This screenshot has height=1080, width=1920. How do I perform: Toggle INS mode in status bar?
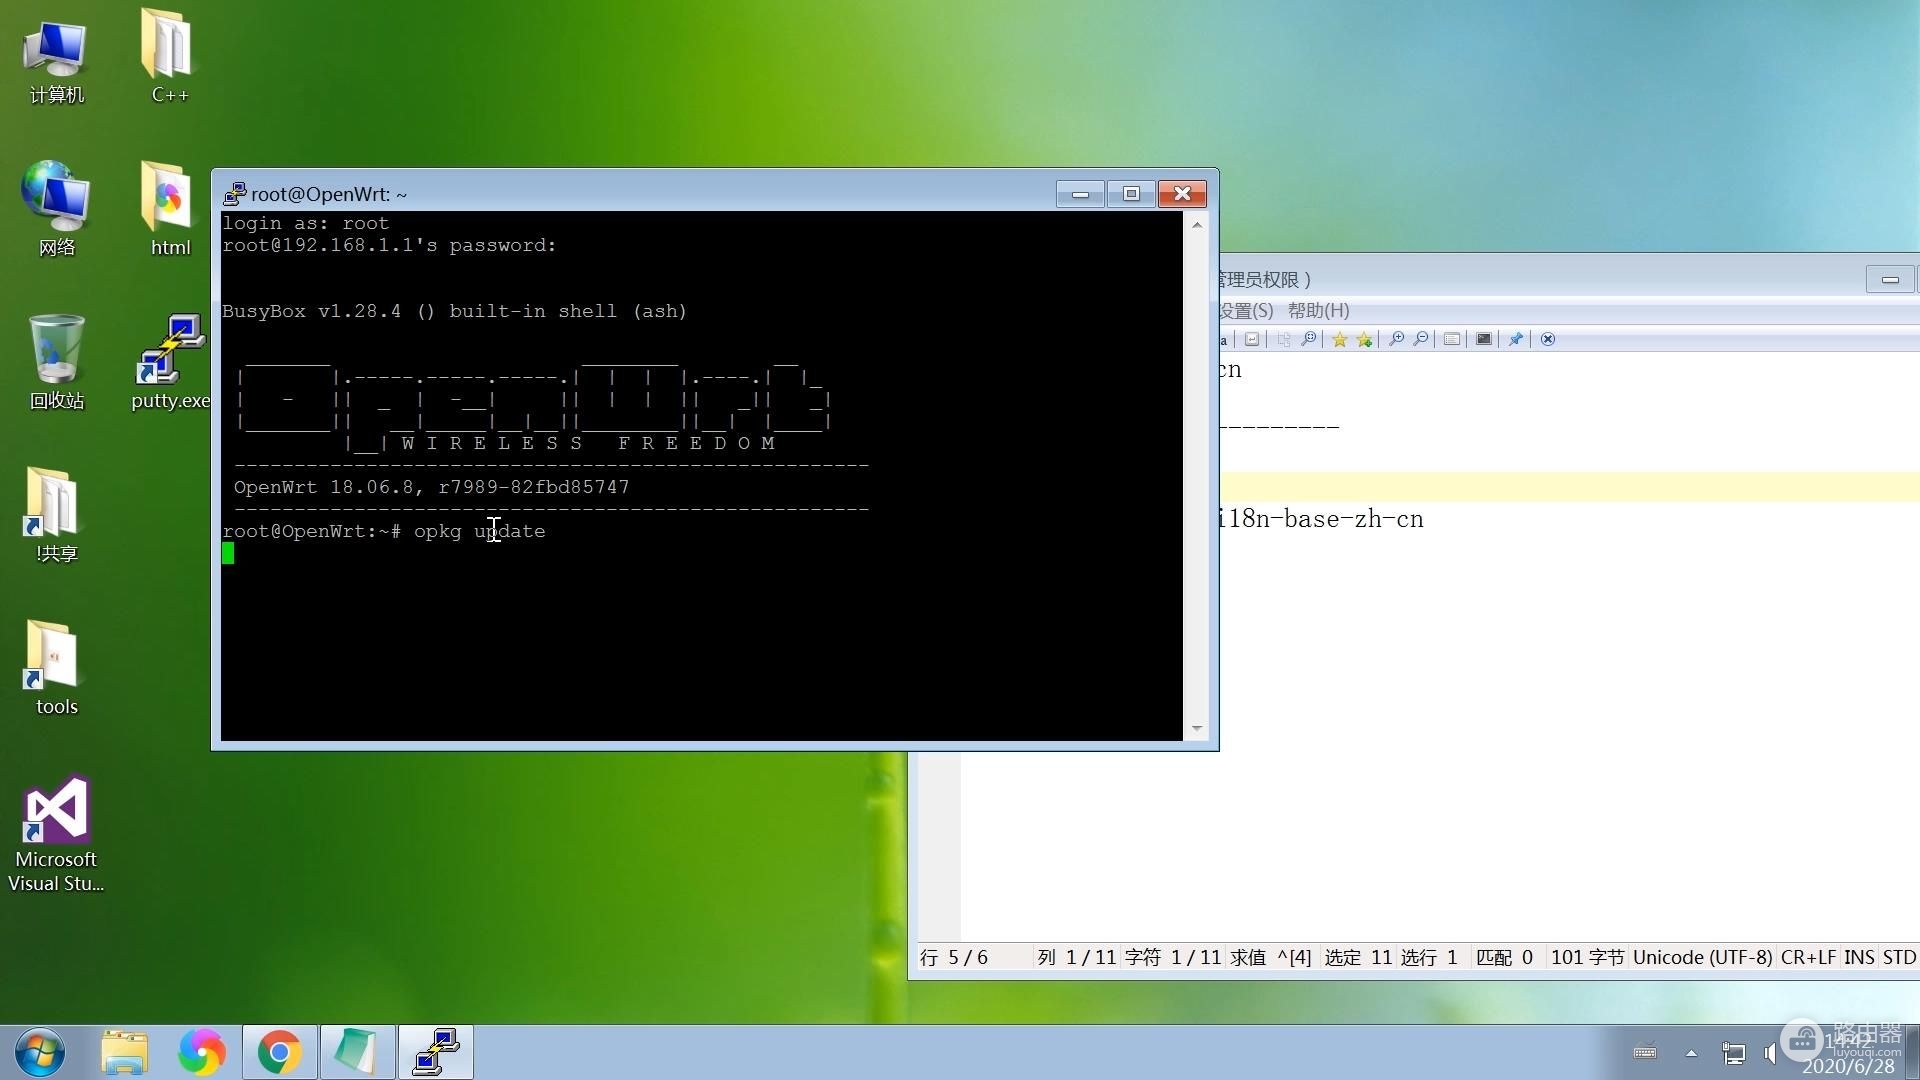1859,957
